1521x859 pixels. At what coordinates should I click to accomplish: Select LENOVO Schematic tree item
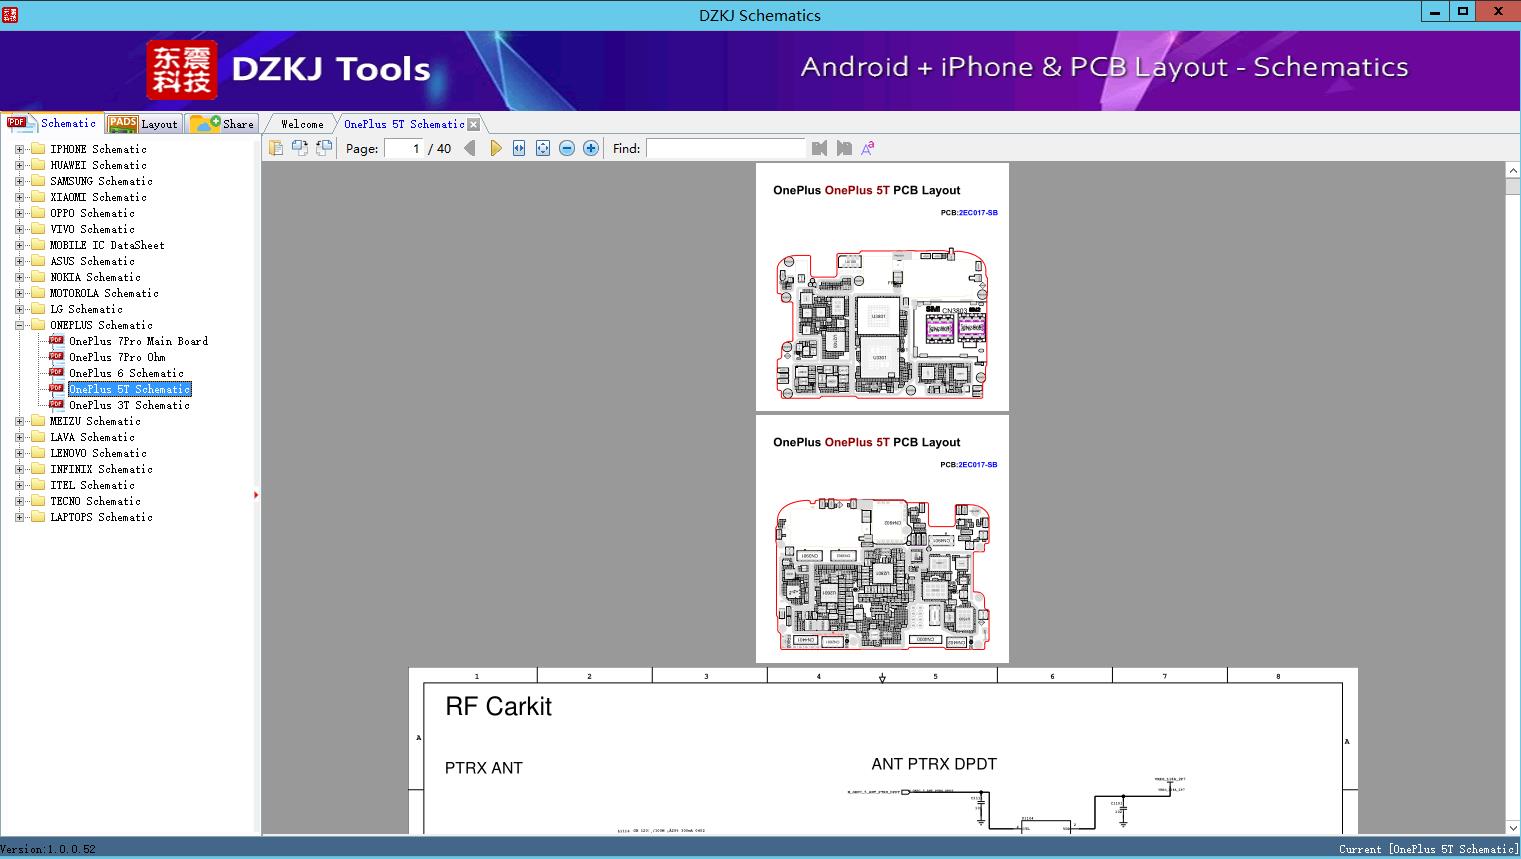point(98,453)
